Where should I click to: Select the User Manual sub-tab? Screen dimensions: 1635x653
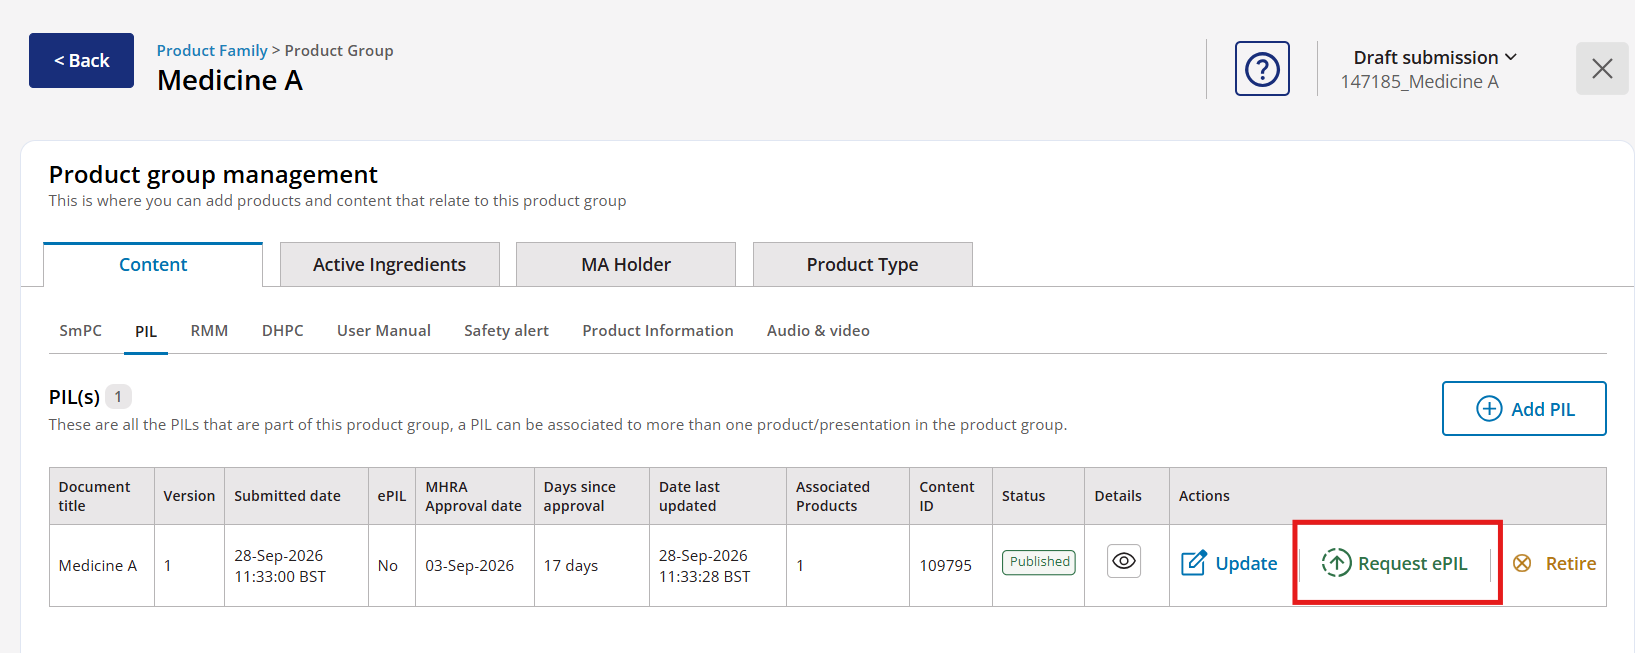pyautogui.click(x=384, y=331)
